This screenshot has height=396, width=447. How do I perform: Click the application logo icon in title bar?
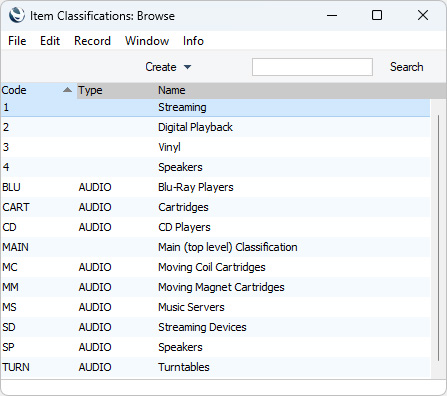17,15
